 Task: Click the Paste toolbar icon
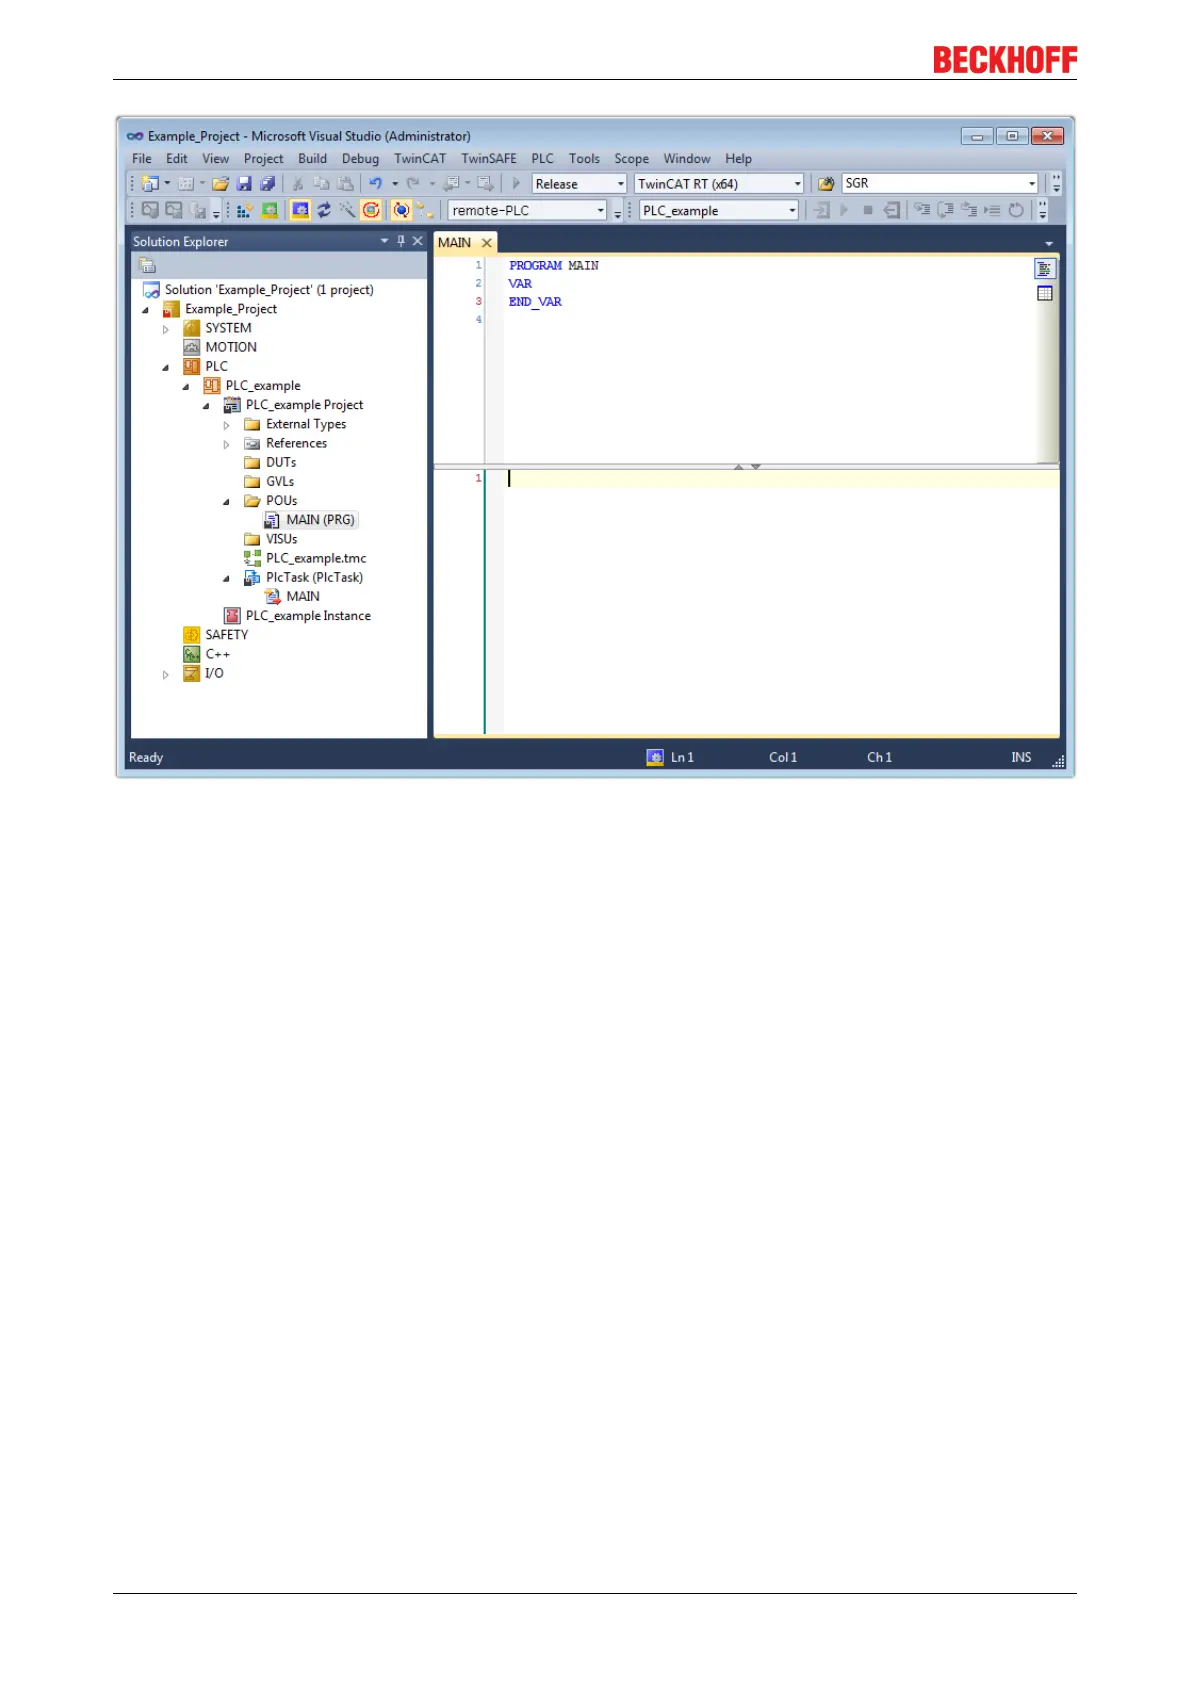point(345,184)
